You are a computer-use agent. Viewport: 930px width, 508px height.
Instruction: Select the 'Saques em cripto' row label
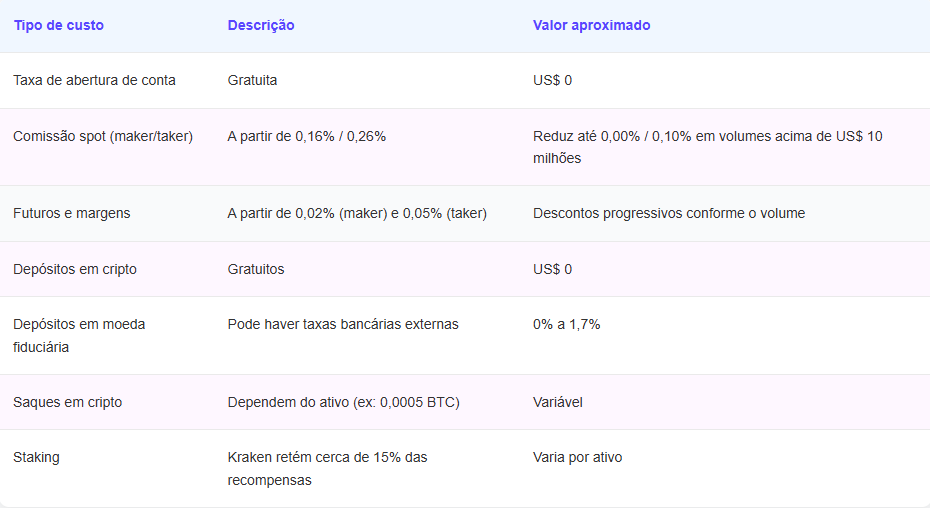pos(67,402)
